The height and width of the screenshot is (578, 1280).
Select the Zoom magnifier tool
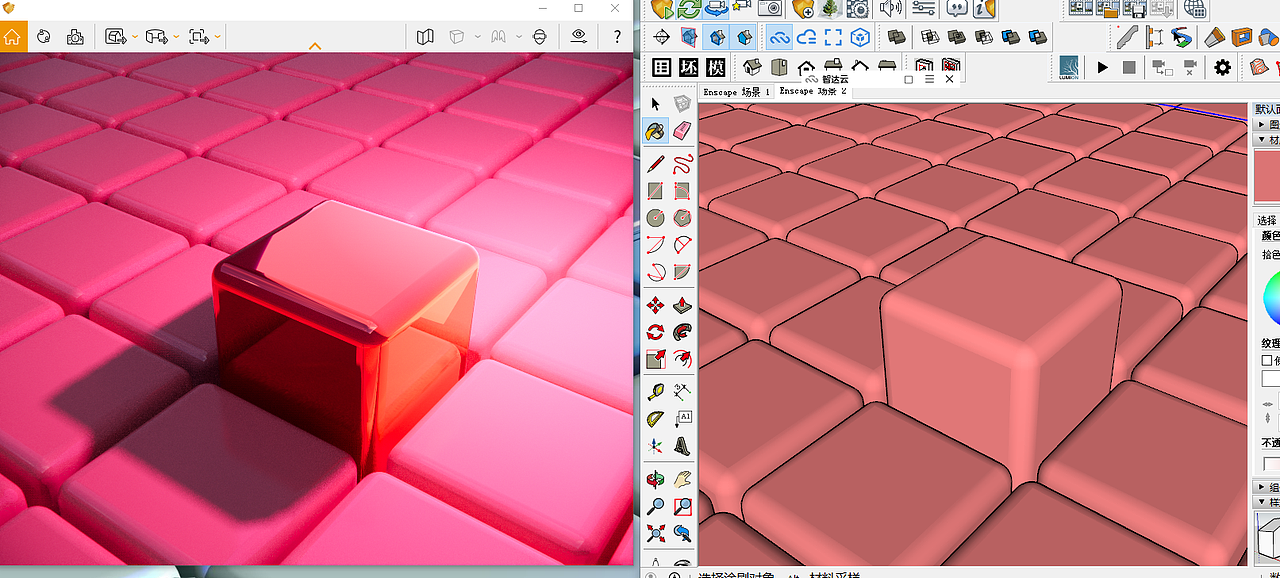(656, 506)
